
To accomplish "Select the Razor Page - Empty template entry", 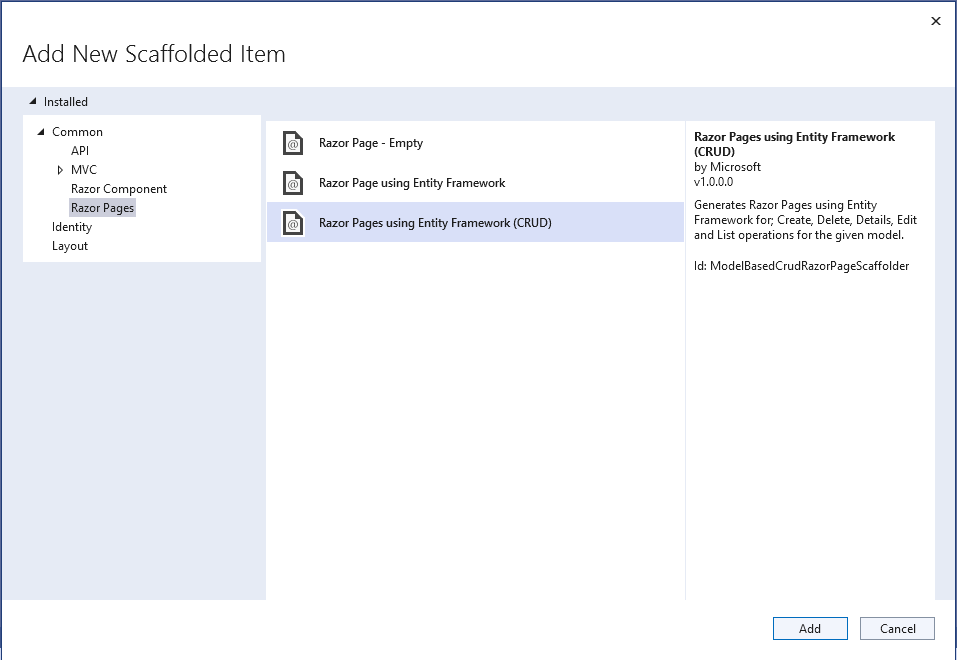I will click(370, 143).
